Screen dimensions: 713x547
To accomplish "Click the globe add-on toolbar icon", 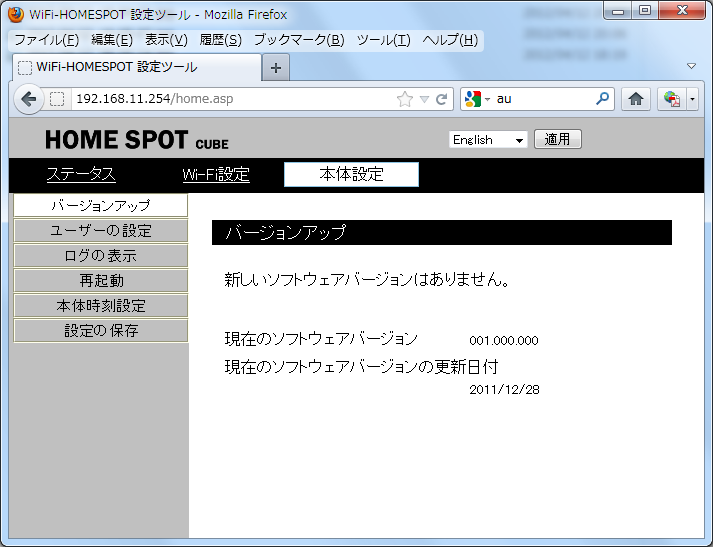I will (672, 99).
